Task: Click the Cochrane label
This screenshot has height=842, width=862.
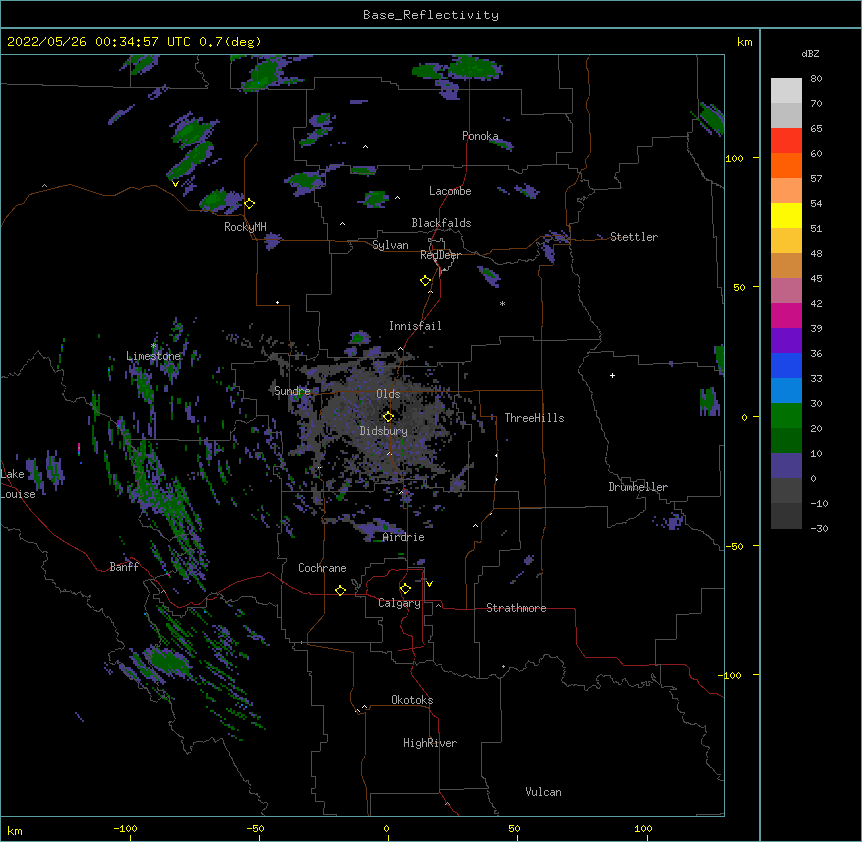Action: tap(322, 568)
